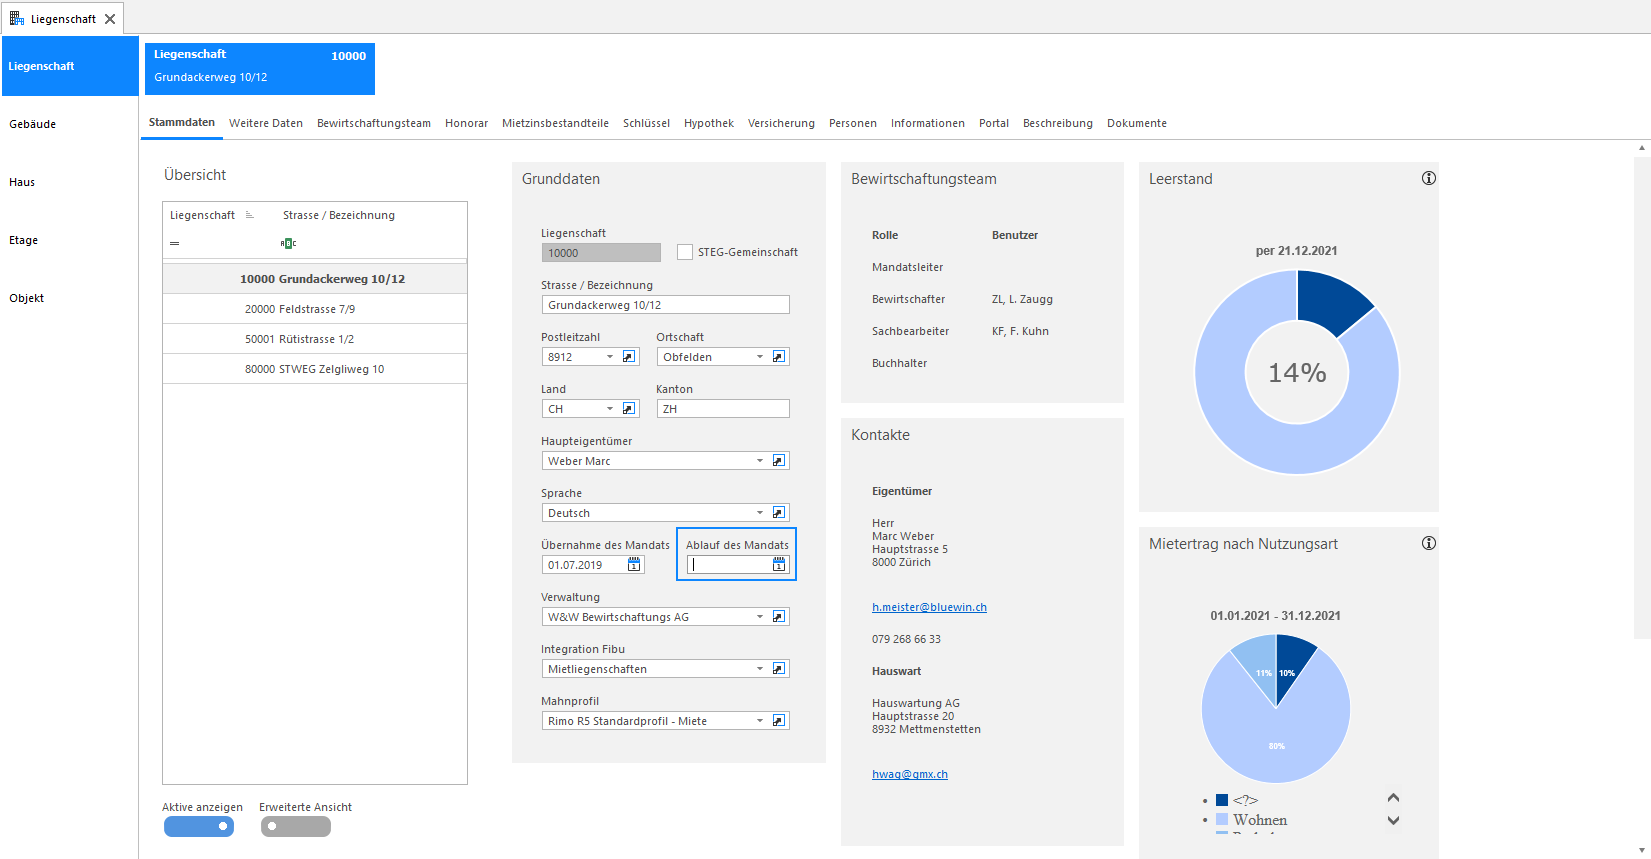1651x859 pixels.
Task: Check the STEG-Gemeinschaft checkbox
Action: (685, 252)
